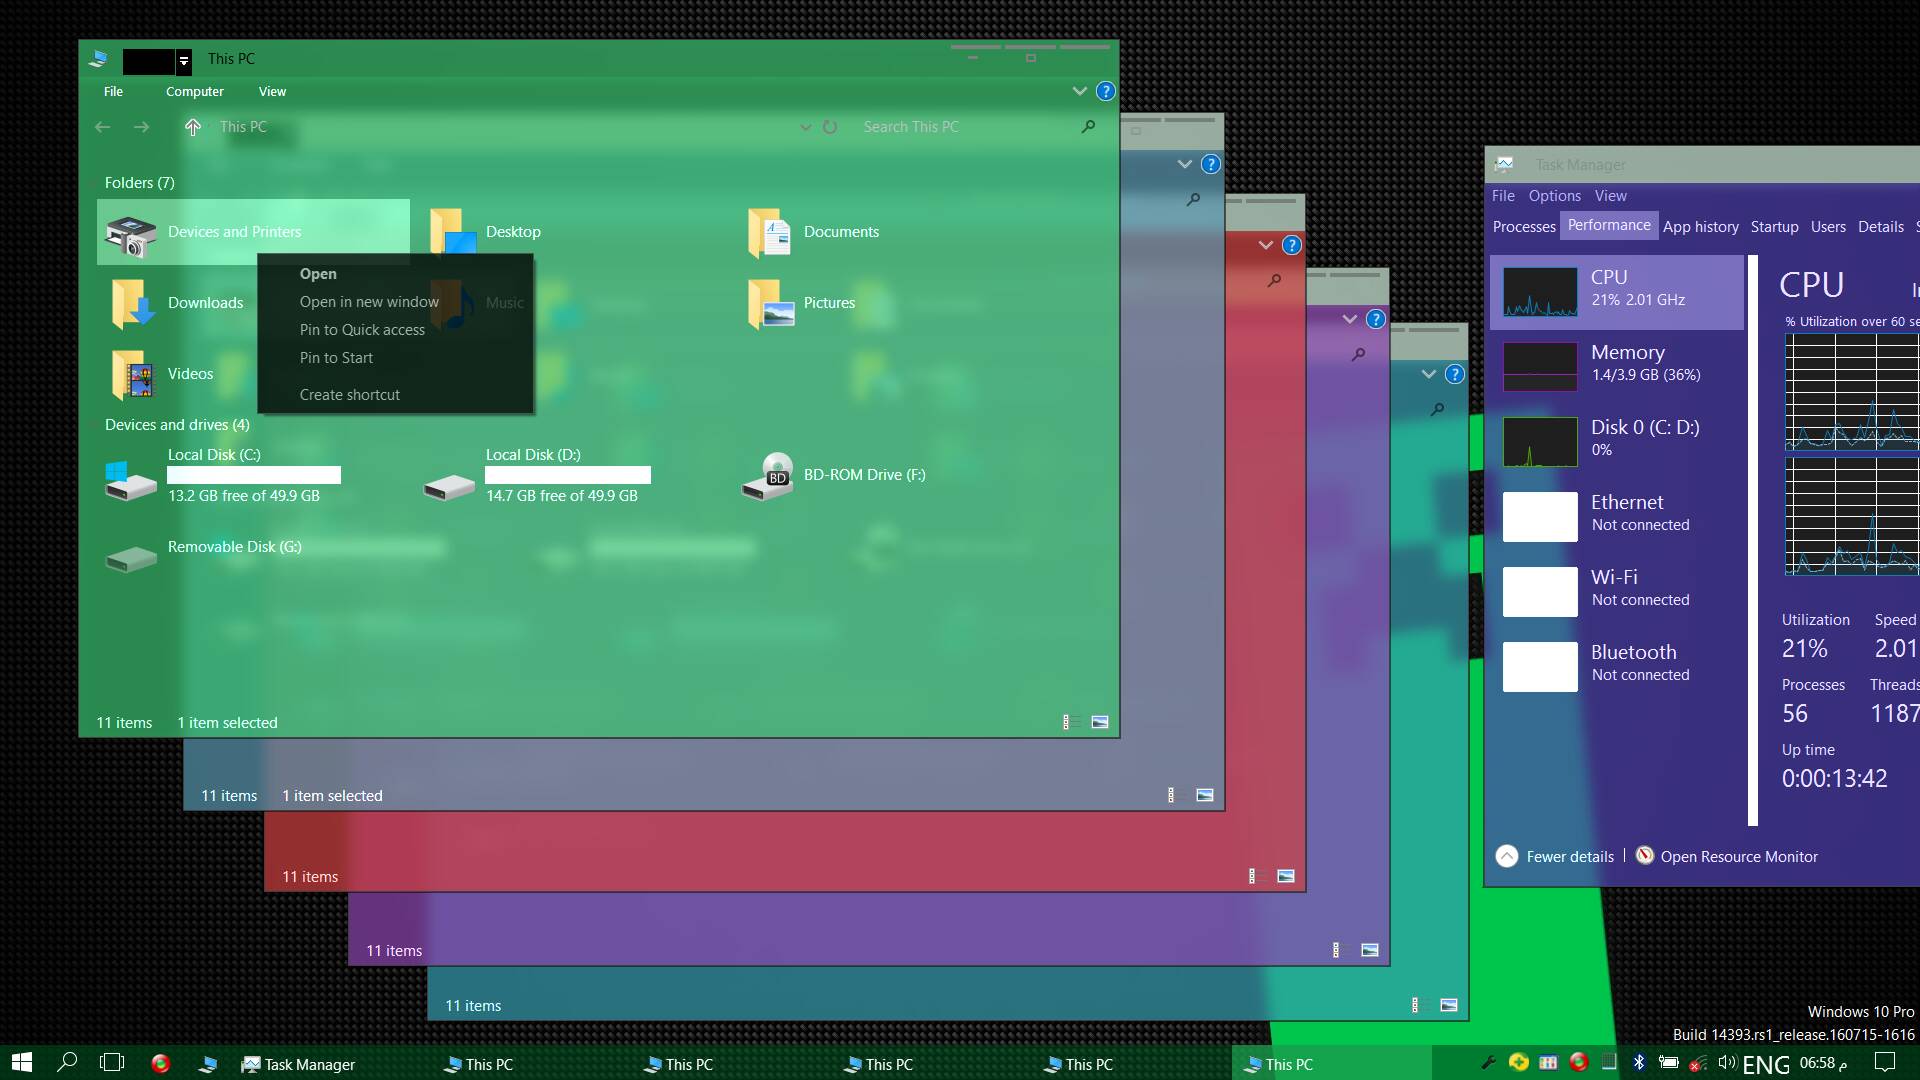1920x1080 pixels.
Task: Refresh the This PC address bar
Action: [829, 127]
